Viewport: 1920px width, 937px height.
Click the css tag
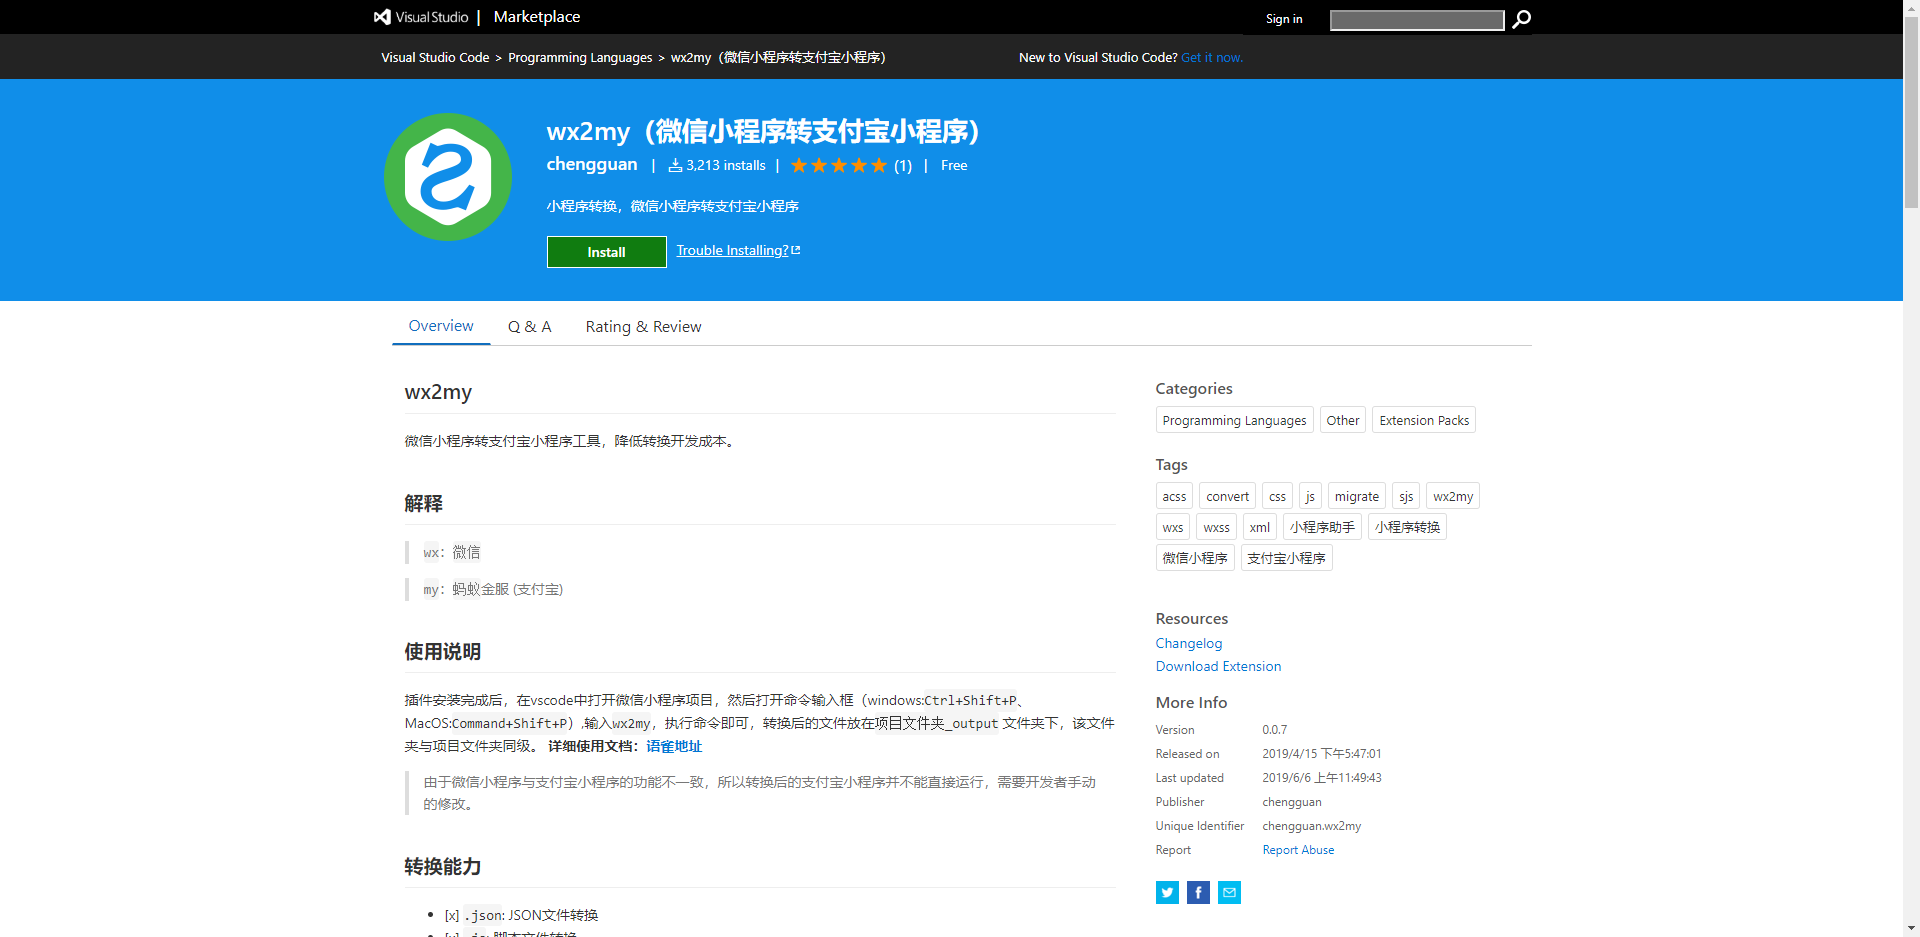tap(1277, 496)
